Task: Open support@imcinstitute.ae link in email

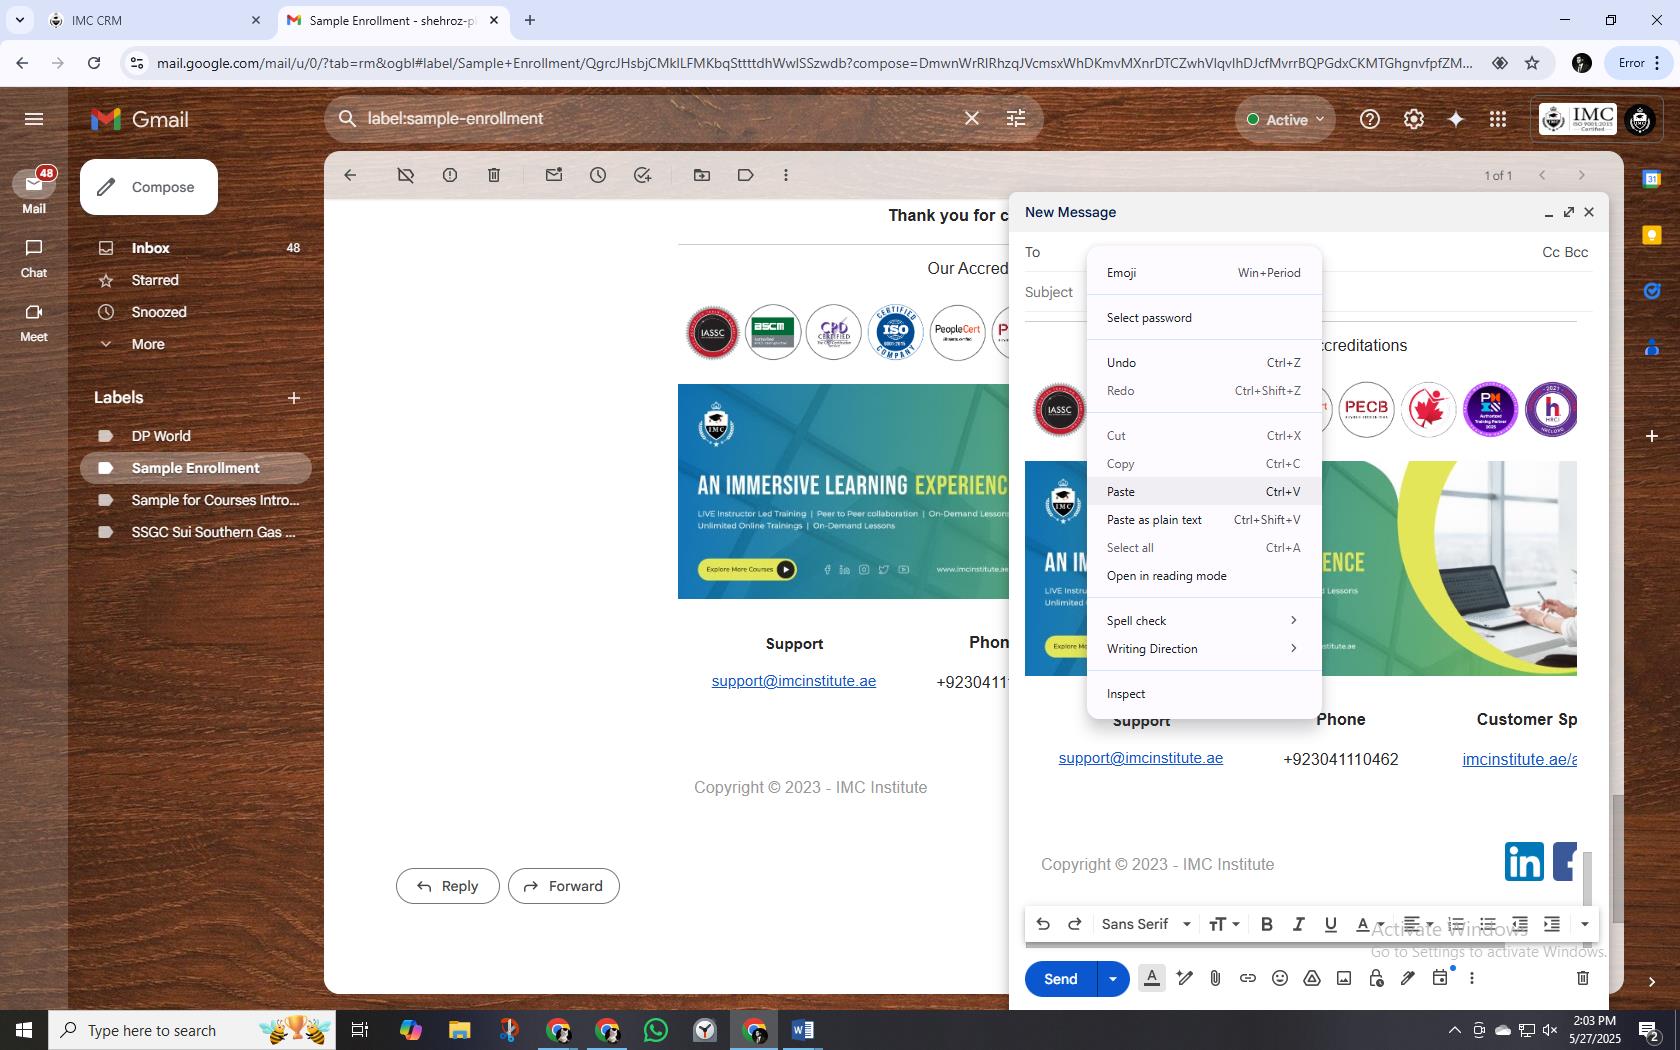Action: 794,681
